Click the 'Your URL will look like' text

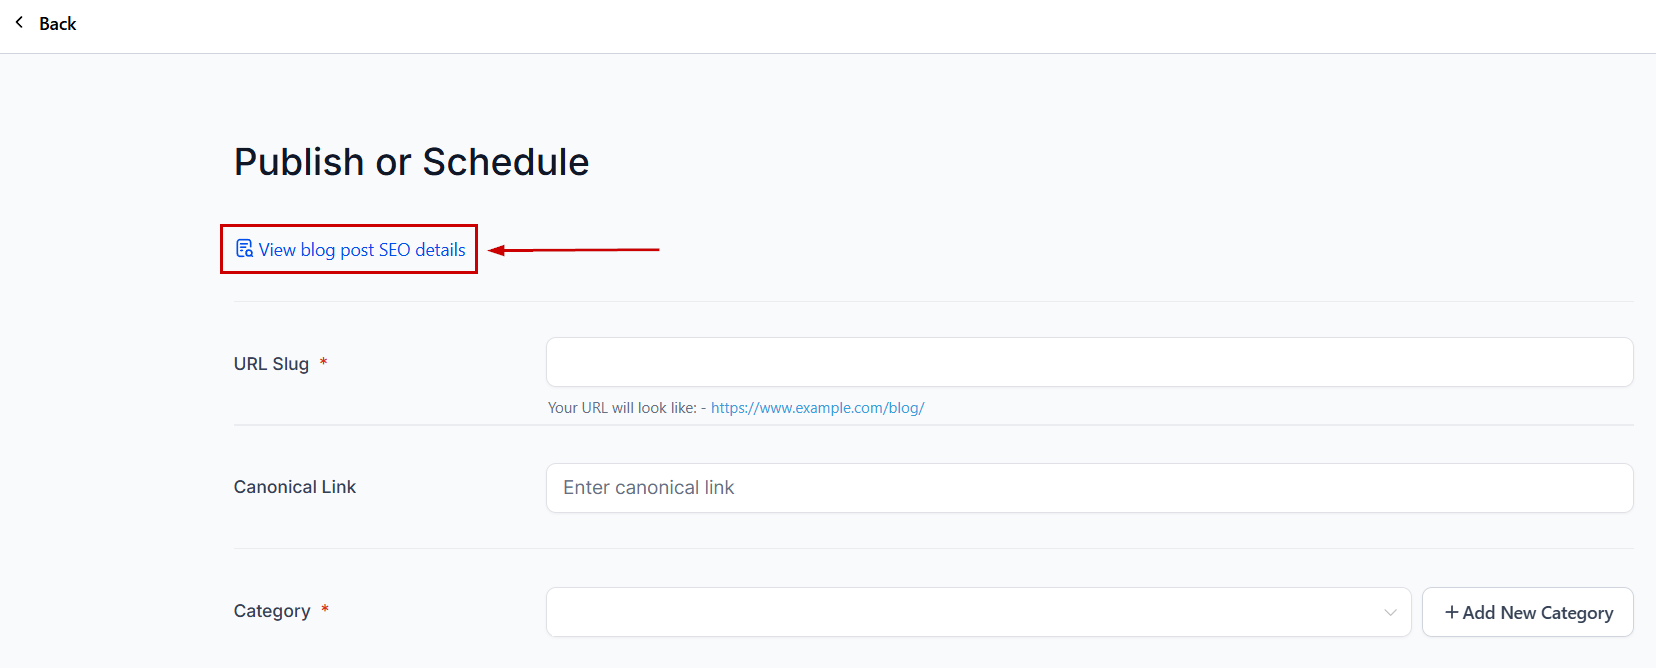click(x=622, y=408)
